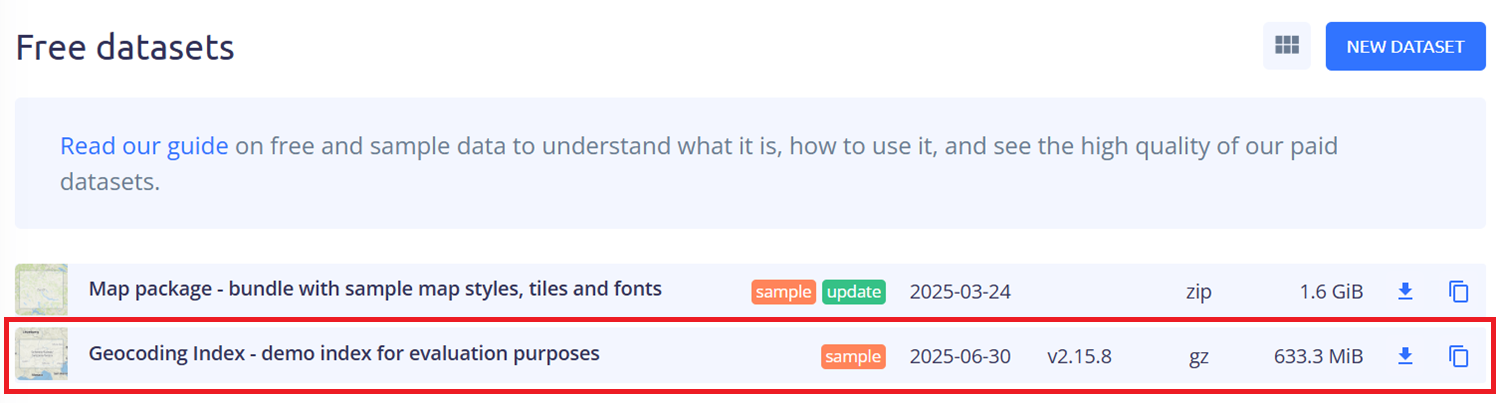Open the "Read our guide" link
The height and width of the screenshot is (403, 1500).
(x=144, y=146)
